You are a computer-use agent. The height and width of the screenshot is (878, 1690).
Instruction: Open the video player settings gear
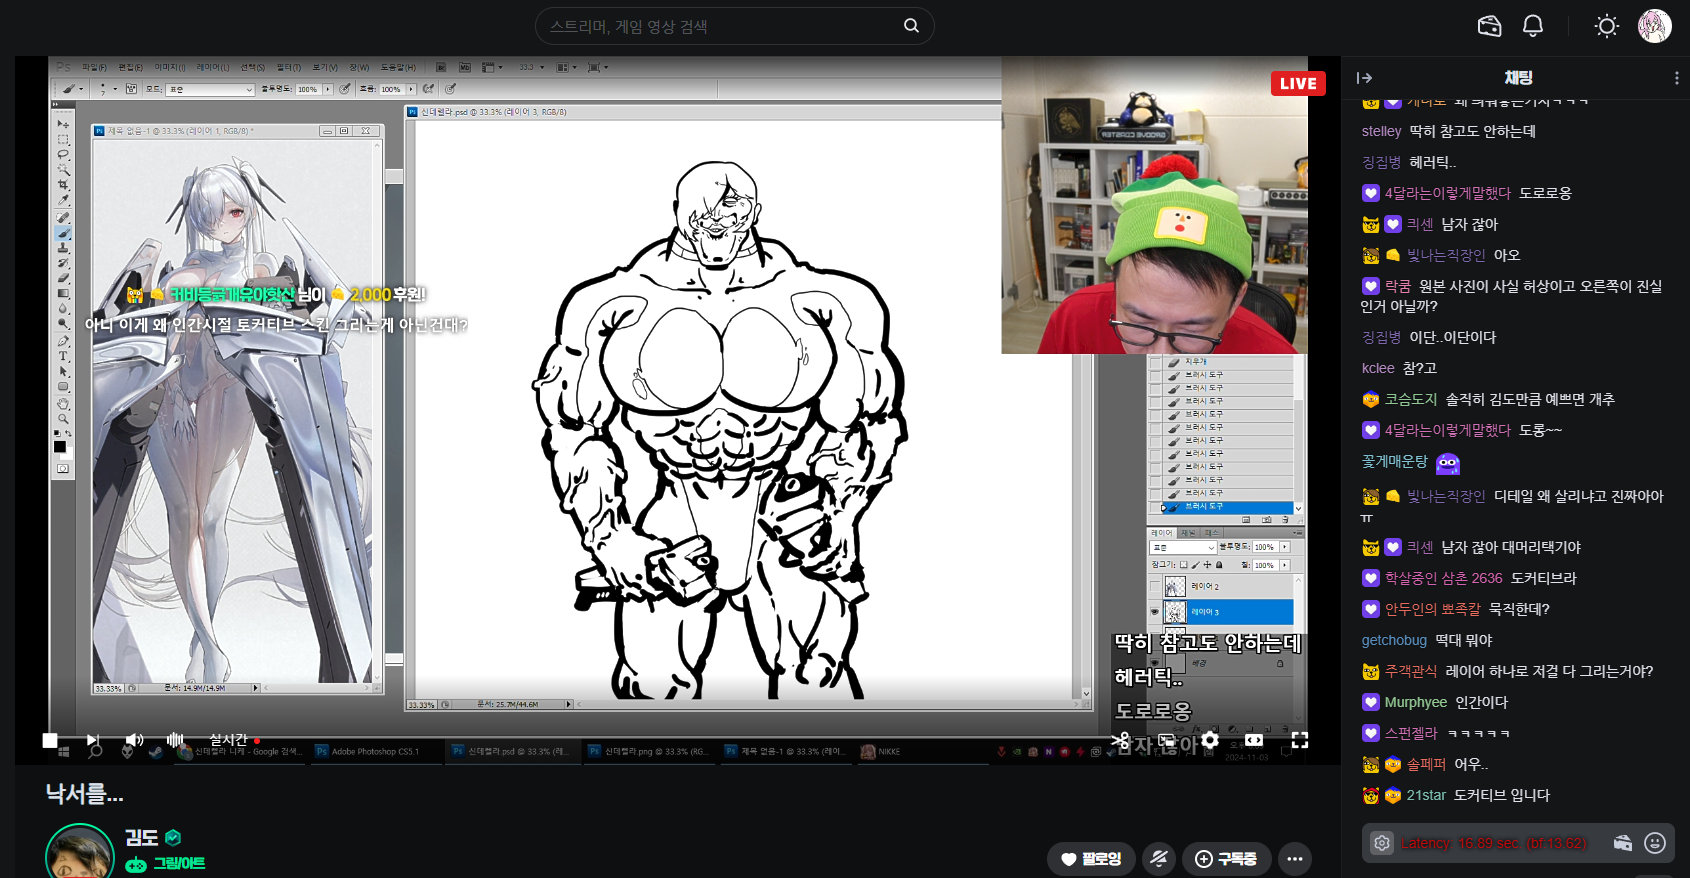(1210, 740)
